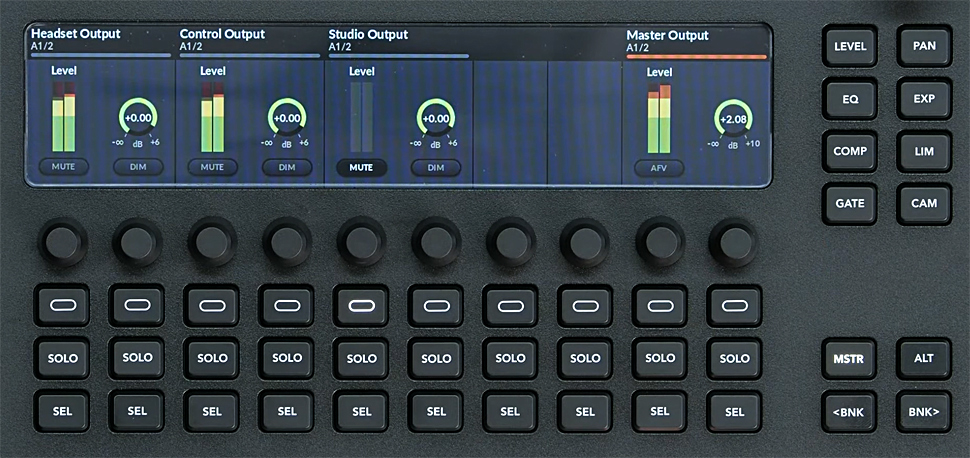
Task: Click SEL in the column under Control MUTE
Action: click(x=212, y=411)
